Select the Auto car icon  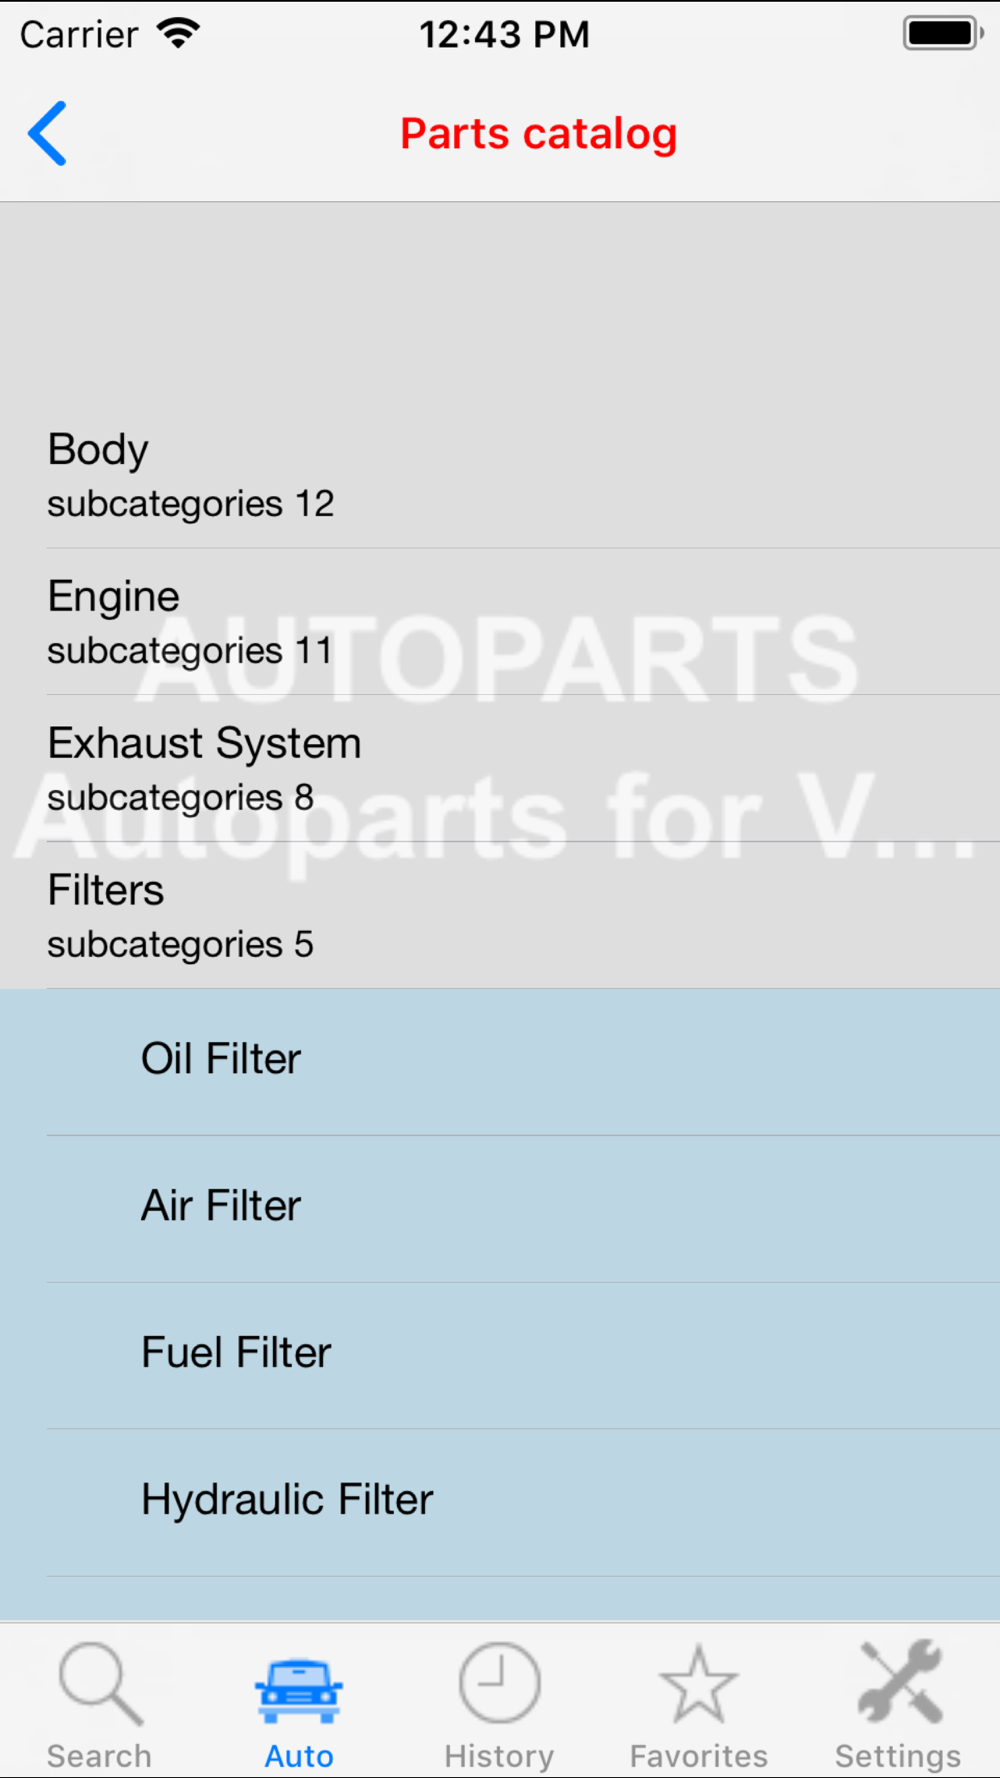point(299,1690)
